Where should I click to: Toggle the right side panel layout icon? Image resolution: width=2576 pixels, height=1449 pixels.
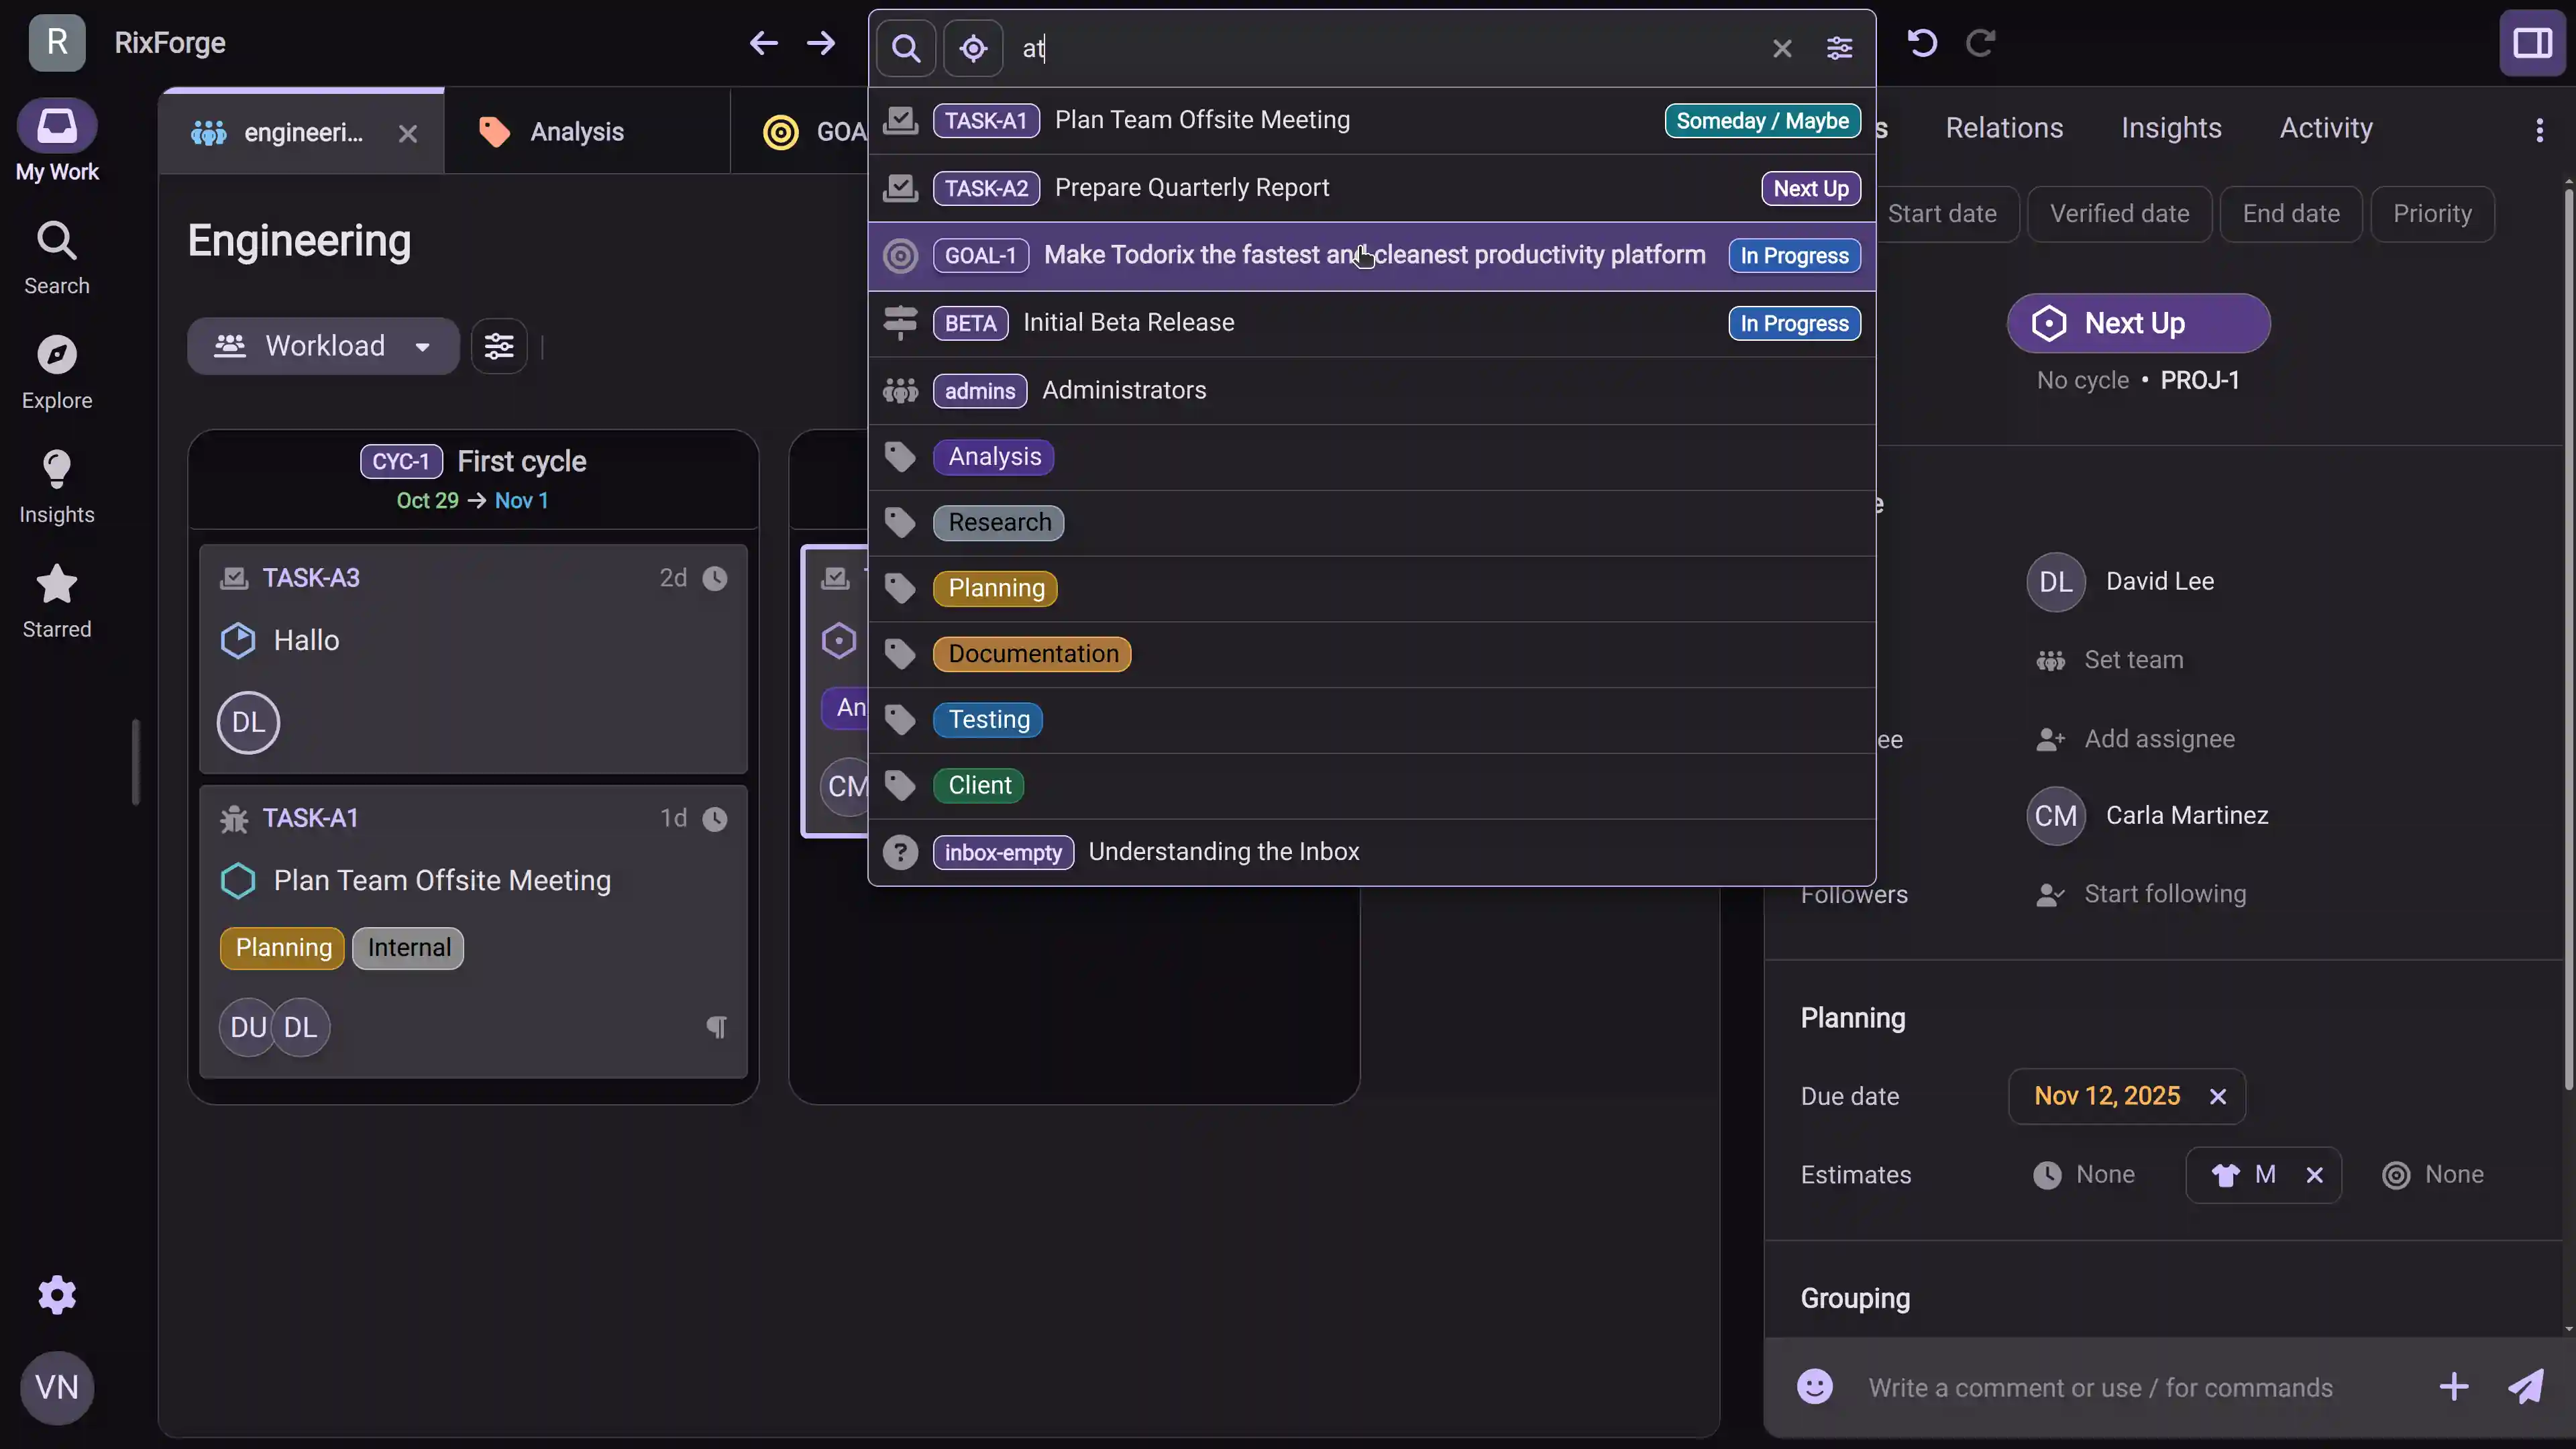2532,43
